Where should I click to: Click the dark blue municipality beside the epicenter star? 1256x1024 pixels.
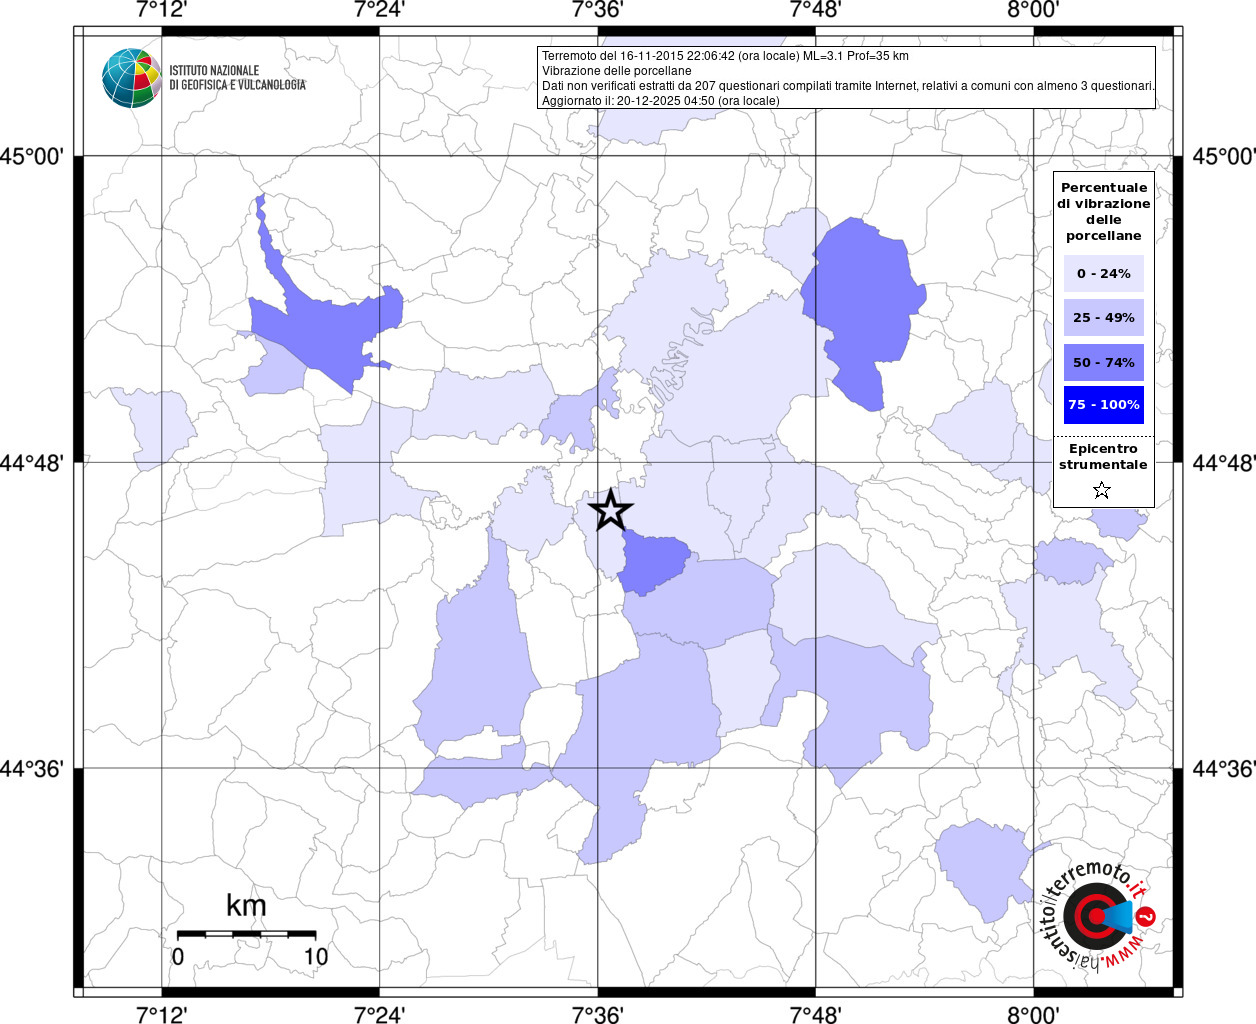click(654, 563)
